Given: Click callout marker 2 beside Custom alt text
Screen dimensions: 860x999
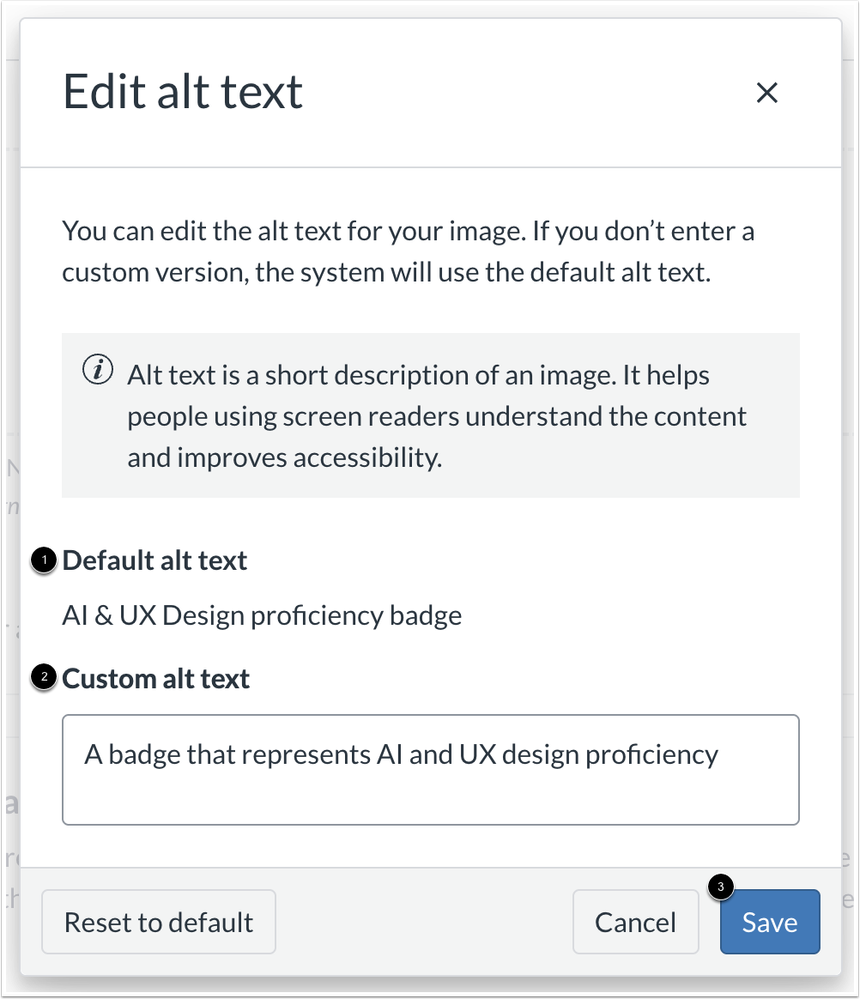Looking at the screenshot, I should (43, 678).
